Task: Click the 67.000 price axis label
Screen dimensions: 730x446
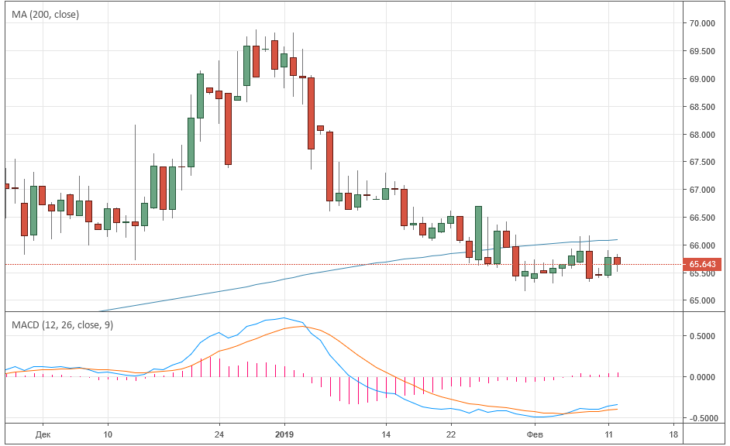Action: click(702, 190)
